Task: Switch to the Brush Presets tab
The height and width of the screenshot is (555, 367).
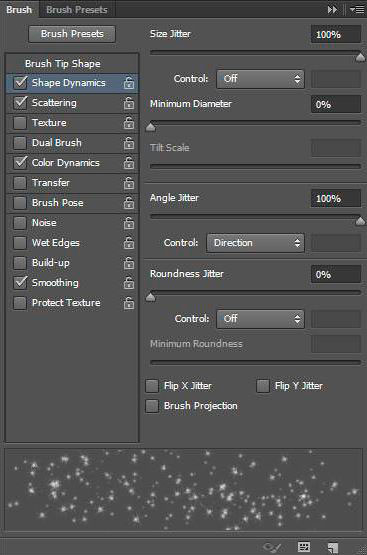Action: click(77, 10)
